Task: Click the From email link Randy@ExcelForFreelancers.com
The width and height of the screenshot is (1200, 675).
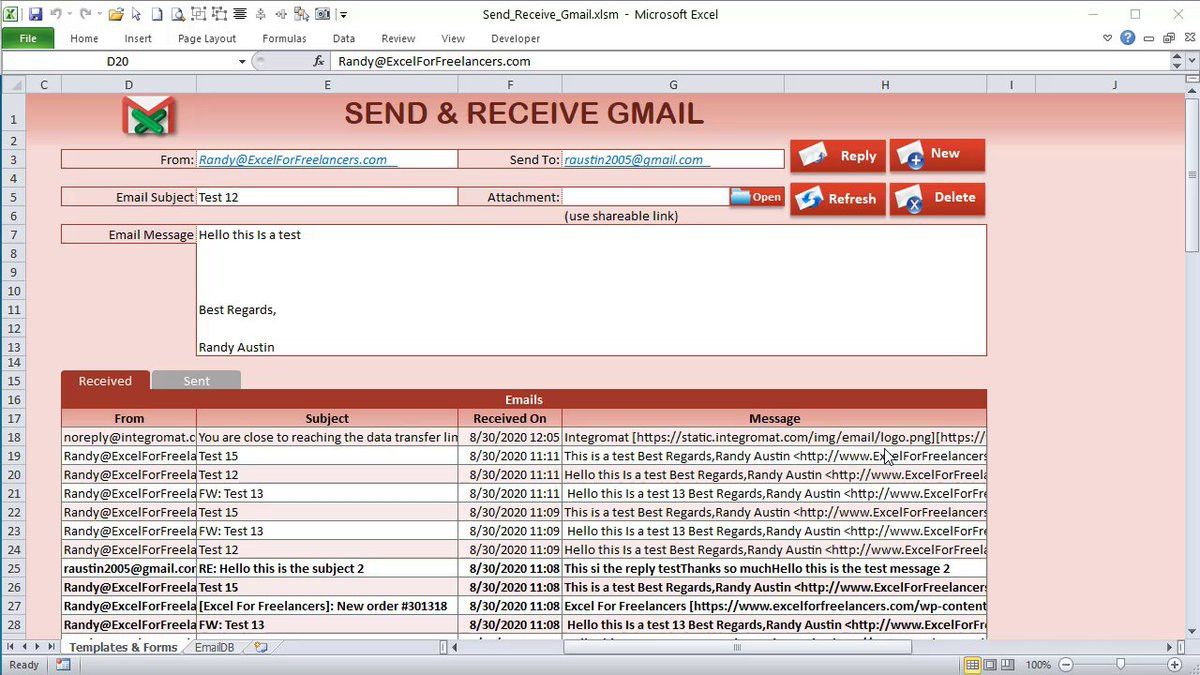Action: [x=293, y=159]
